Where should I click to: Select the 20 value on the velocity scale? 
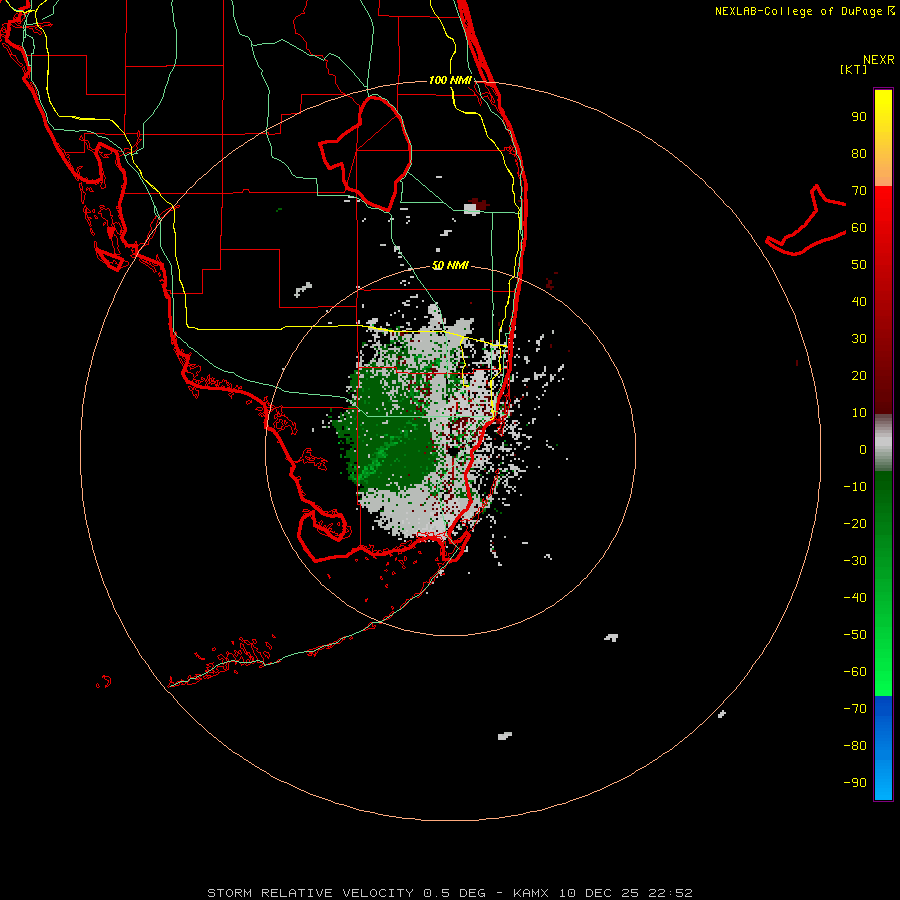[x=859, y=376]
